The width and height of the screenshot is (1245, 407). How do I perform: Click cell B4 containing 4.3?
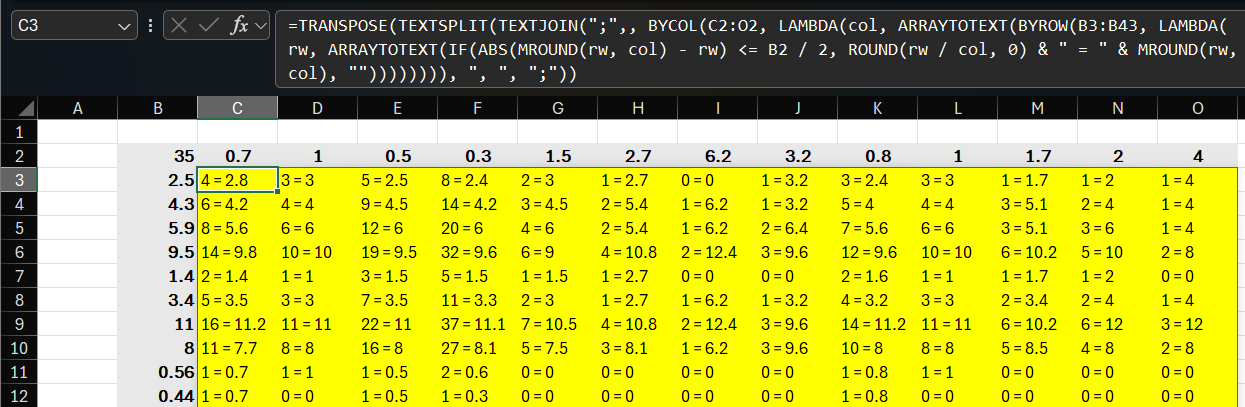[157, 204]
